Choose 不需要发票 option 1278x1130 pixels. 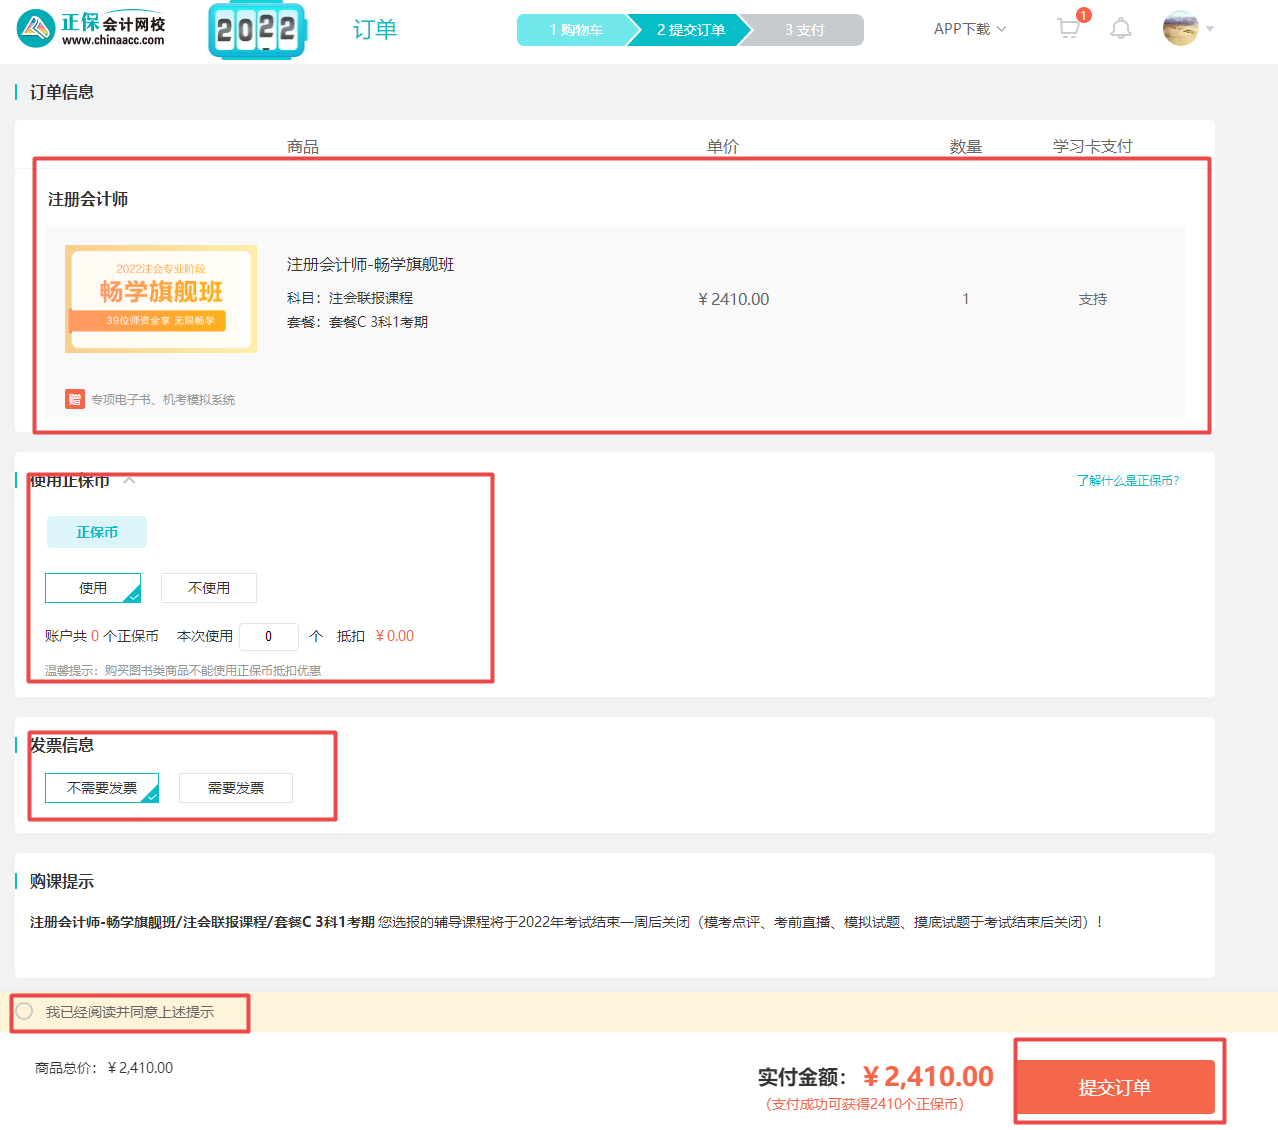[102, 788]
